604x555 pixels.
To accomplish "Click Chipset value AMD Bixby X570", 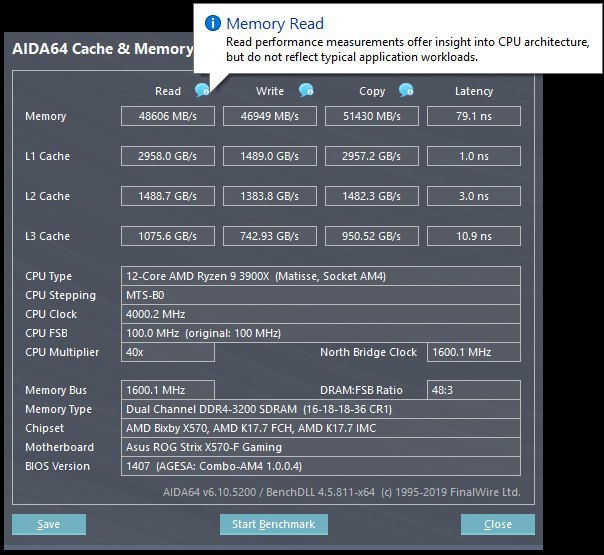I will pos(321,428).
